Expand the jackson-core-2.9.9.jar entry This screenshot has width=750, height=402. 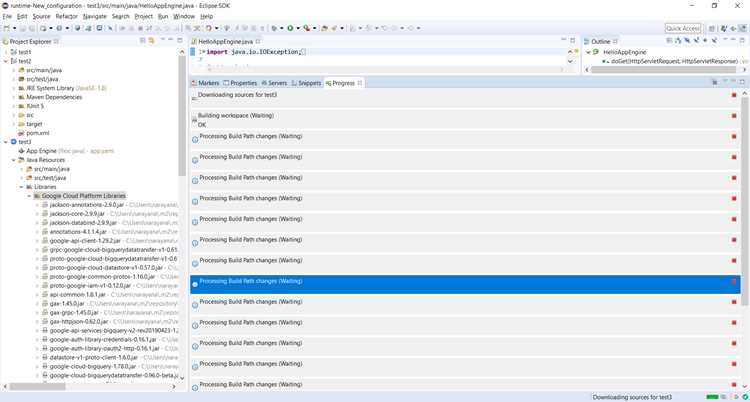(x=37, y=214)
